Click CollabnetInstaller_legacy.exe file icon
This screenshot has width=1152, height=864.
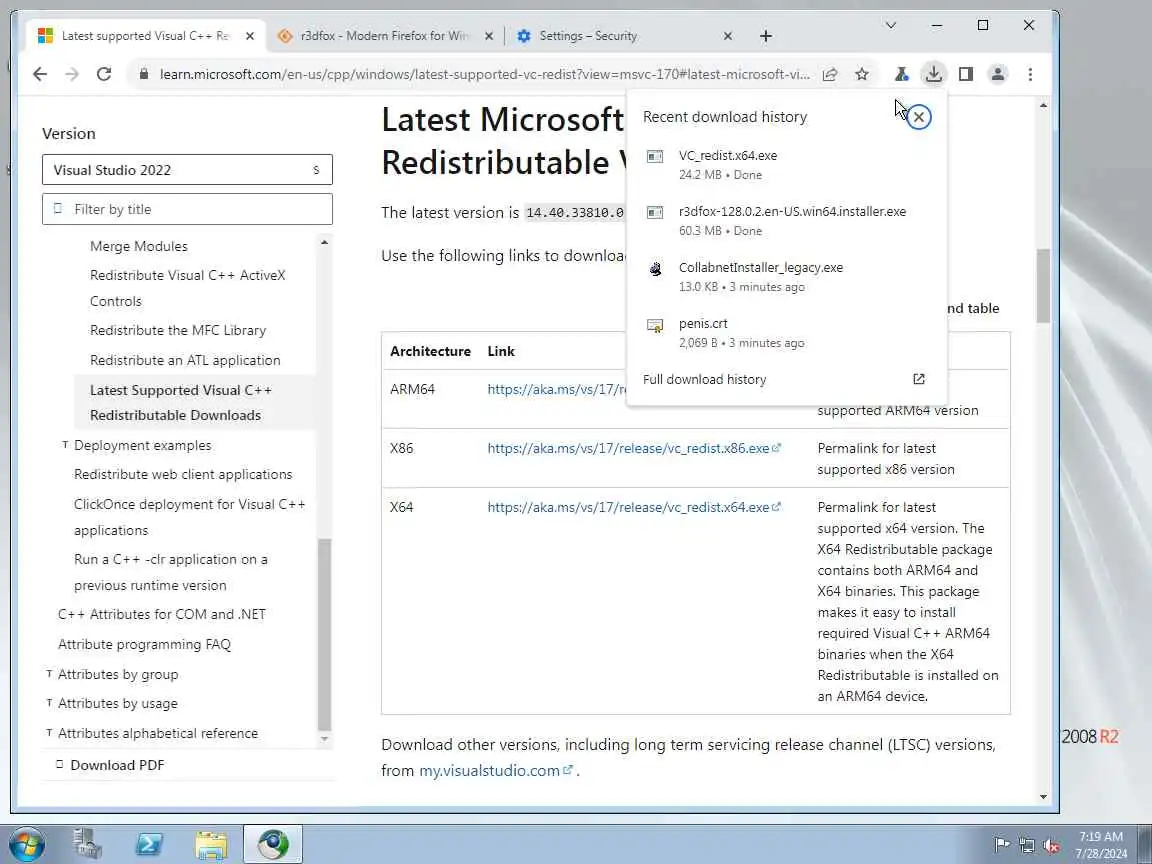coord(655,269)
